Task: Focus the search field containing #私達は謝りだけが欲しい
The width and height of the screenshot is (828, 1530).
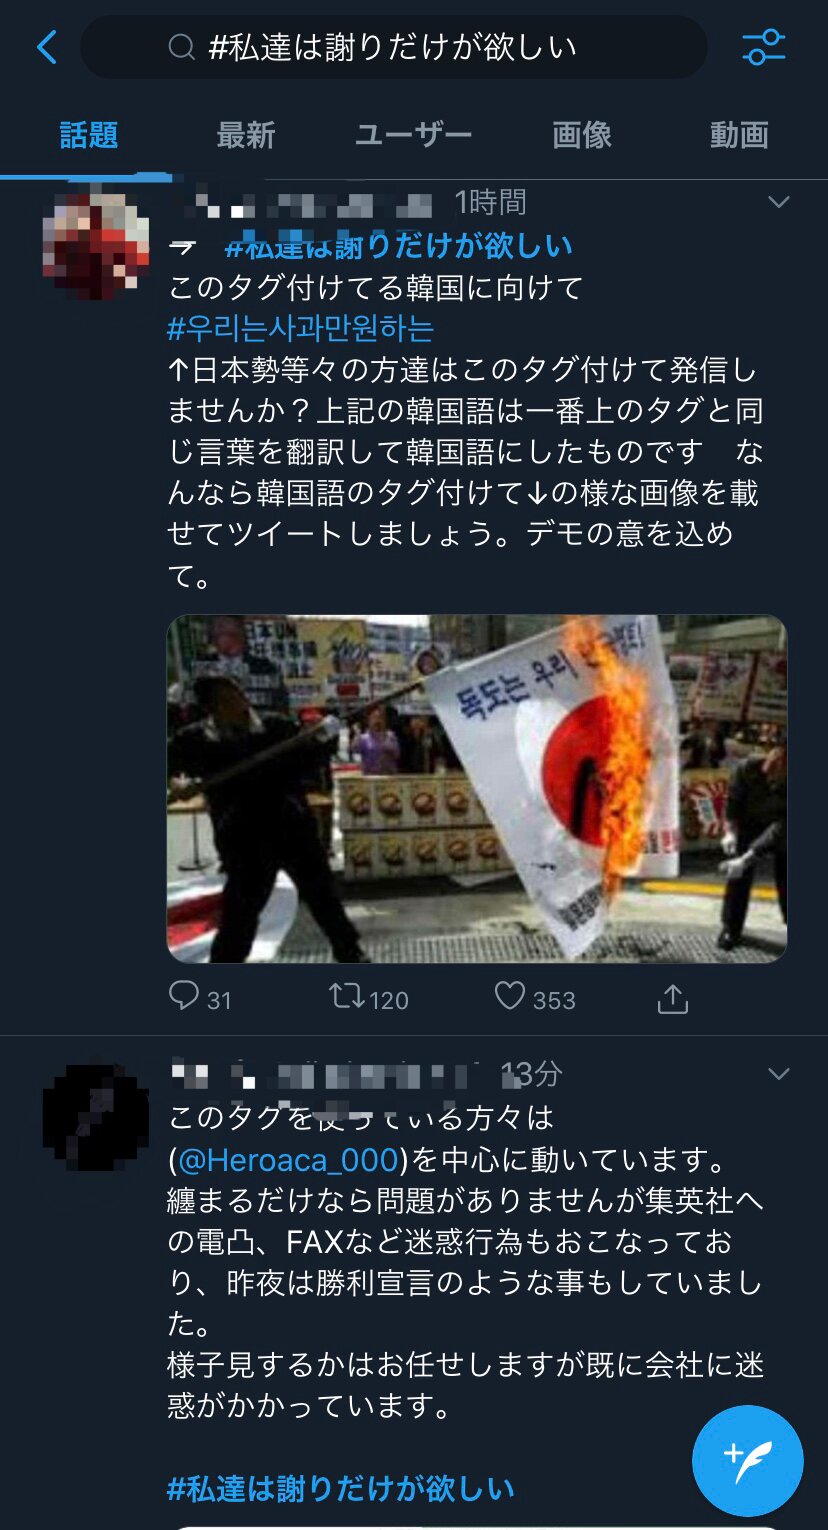Action: [x=394, y=47]
